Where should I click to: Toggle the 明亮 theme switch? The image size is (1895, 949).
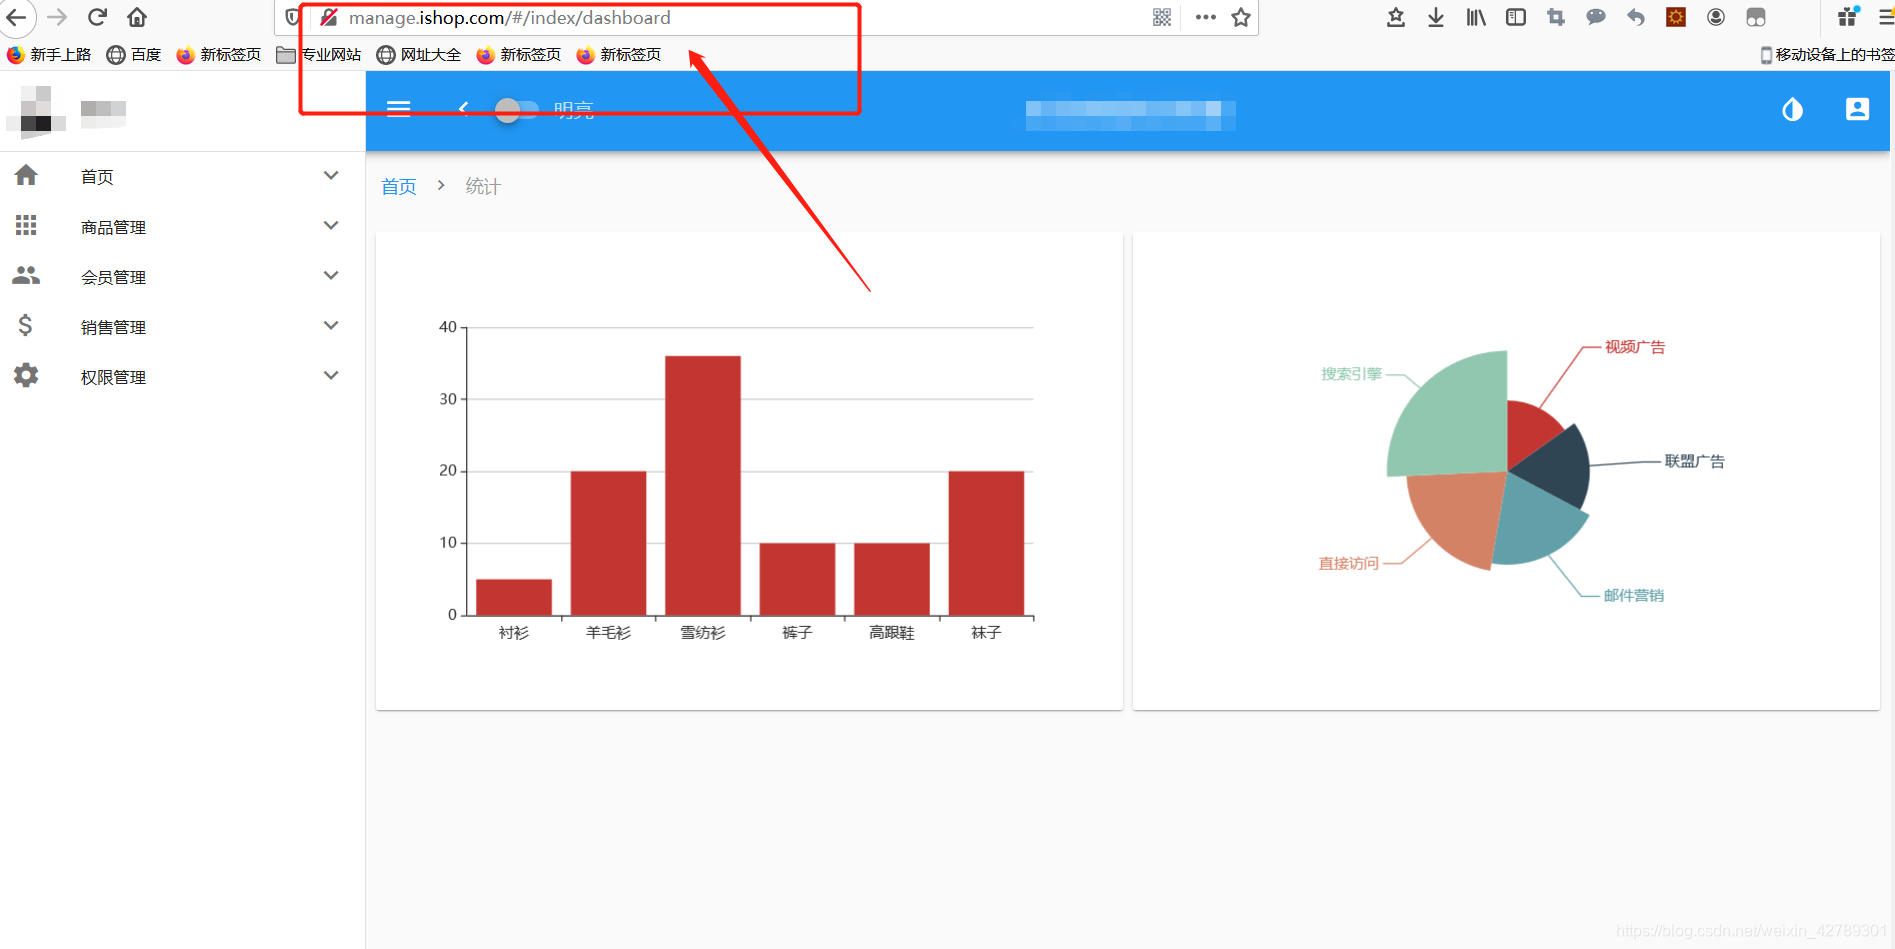tap(517, 109)
